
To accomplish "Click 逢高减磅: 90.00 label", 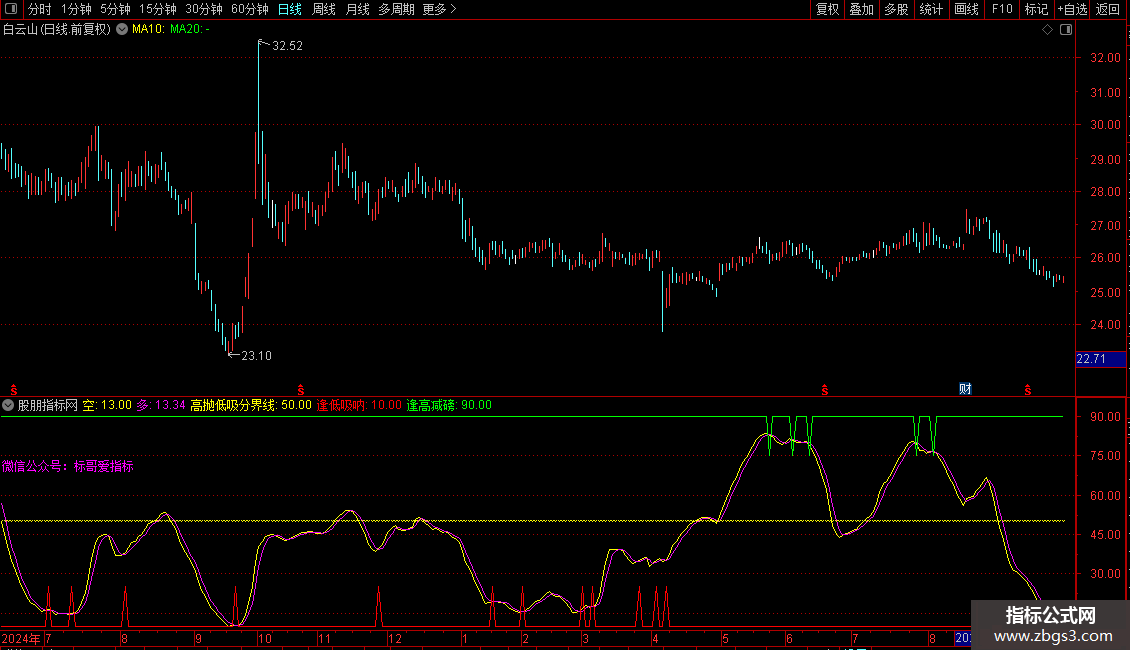I will click(449, 406).
